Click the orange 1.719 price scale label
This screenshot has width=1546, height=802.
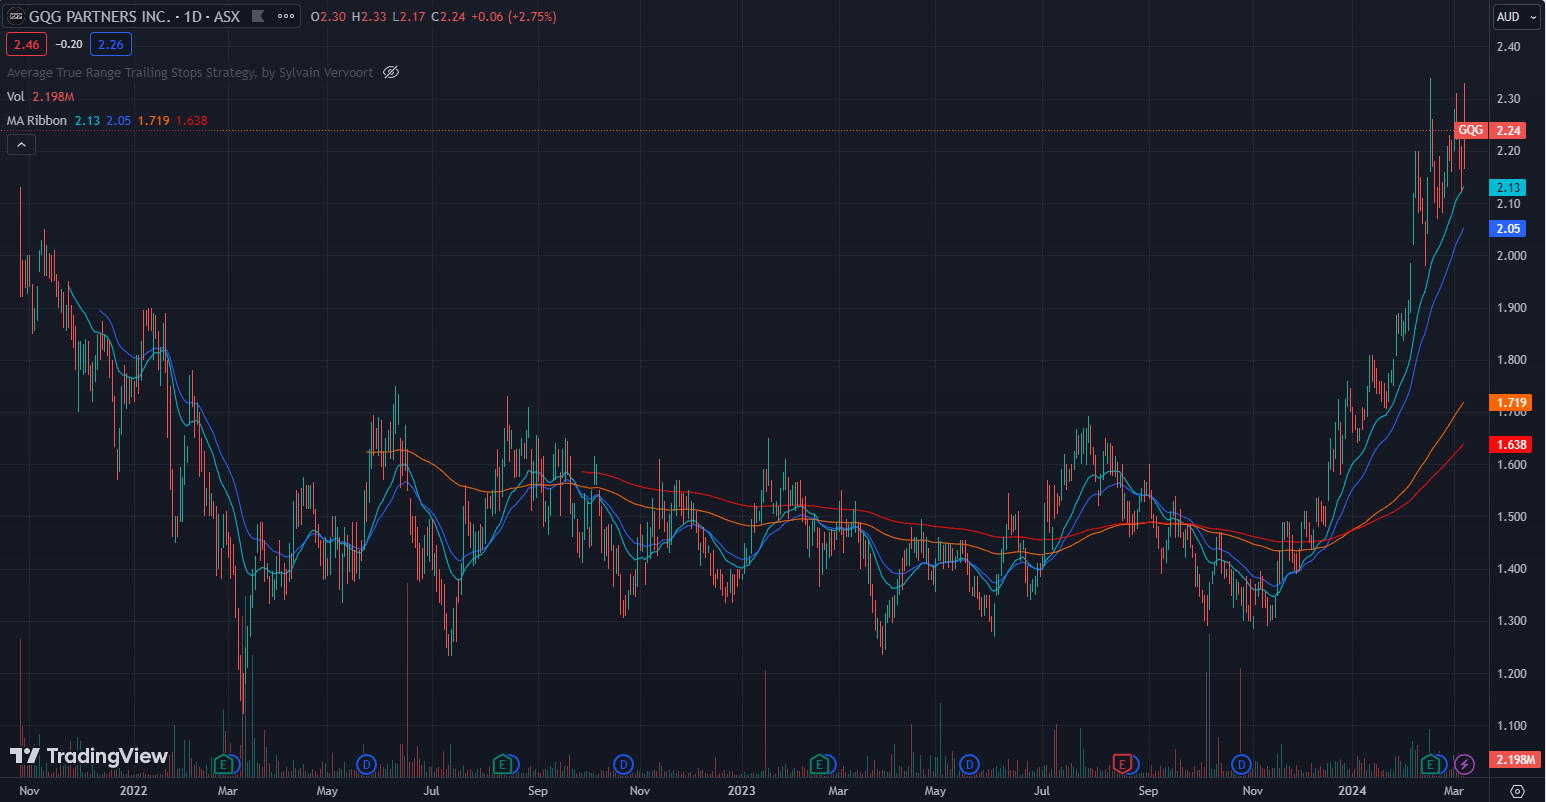(1510, 403)
